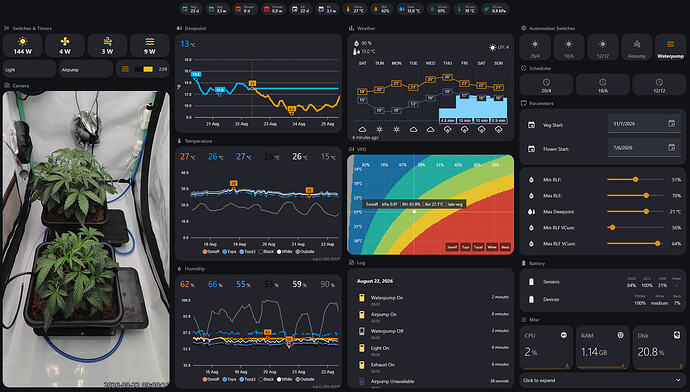Open the tent camera feed
Viewport: 690px width, 392px height.
(x=86, y=239)
